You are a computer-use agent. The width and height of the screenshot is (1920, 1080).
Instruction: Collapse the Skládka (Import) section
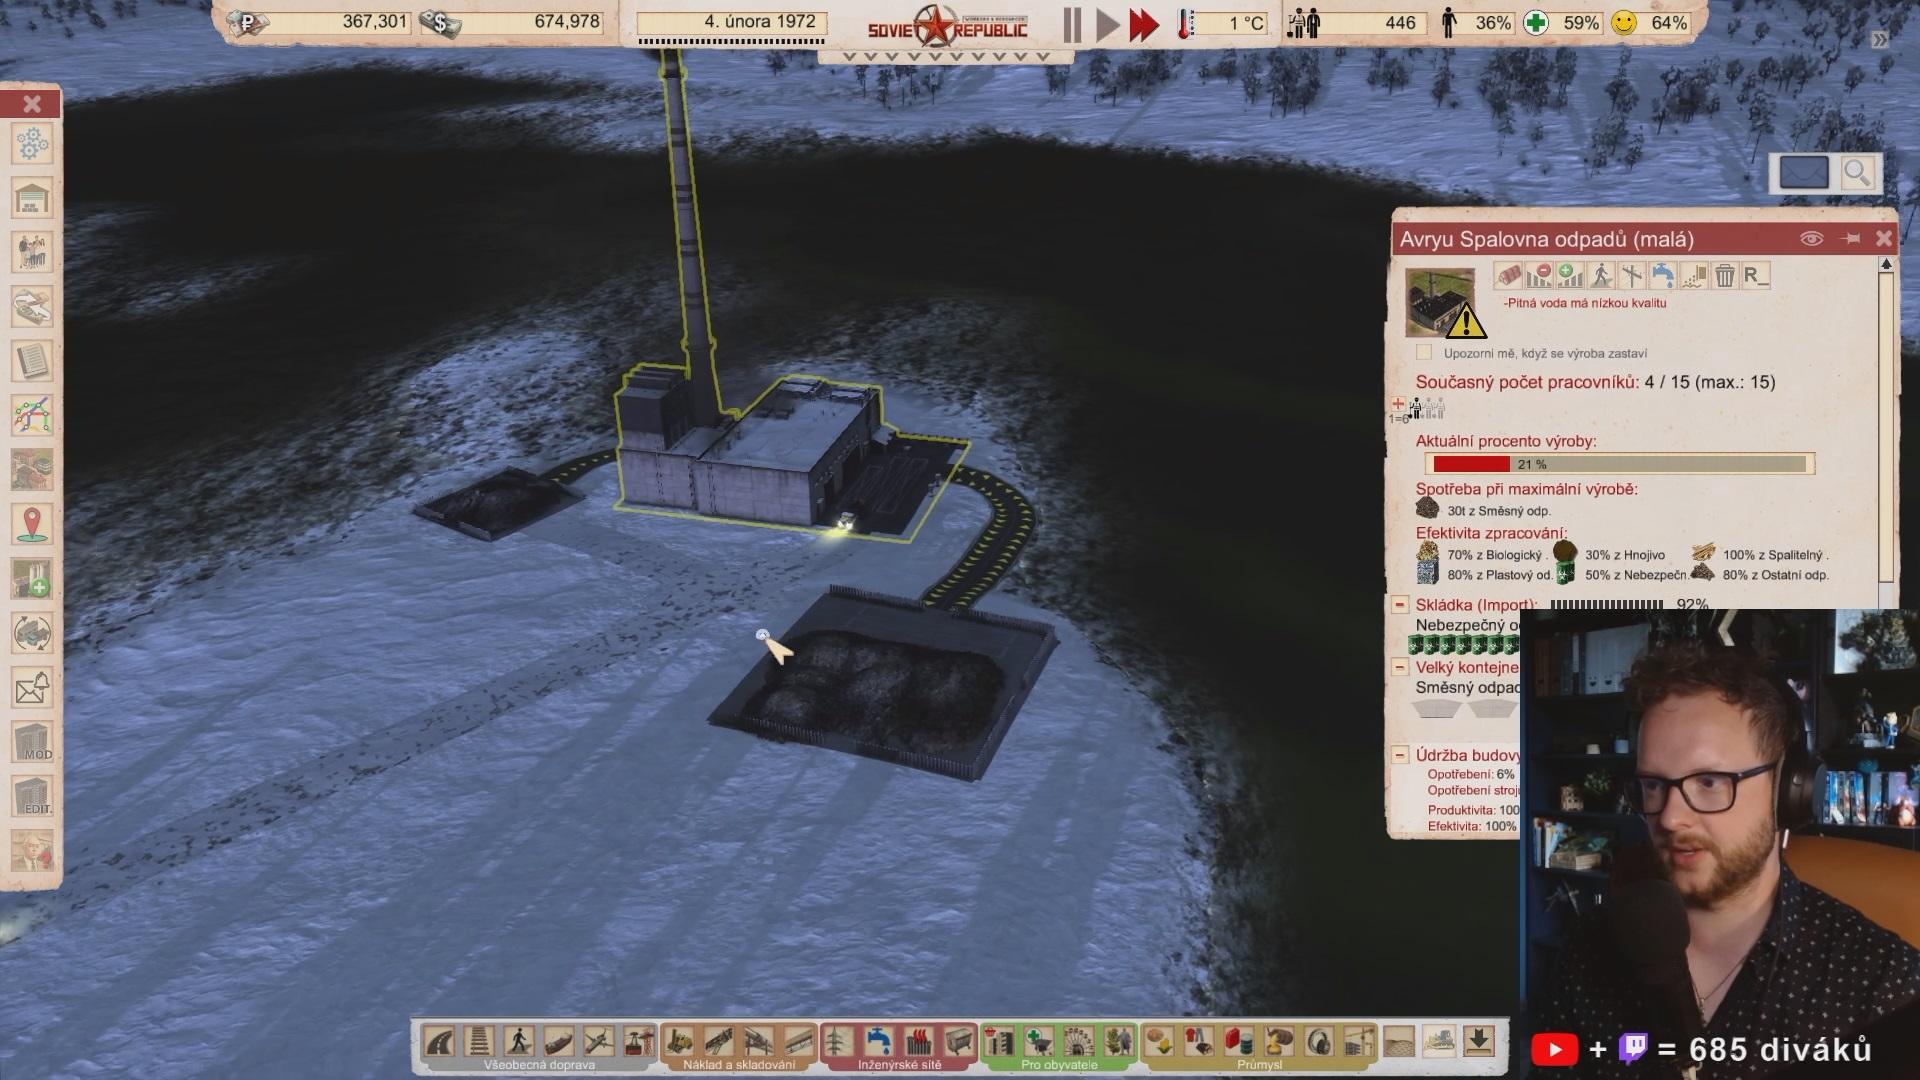1400,605
